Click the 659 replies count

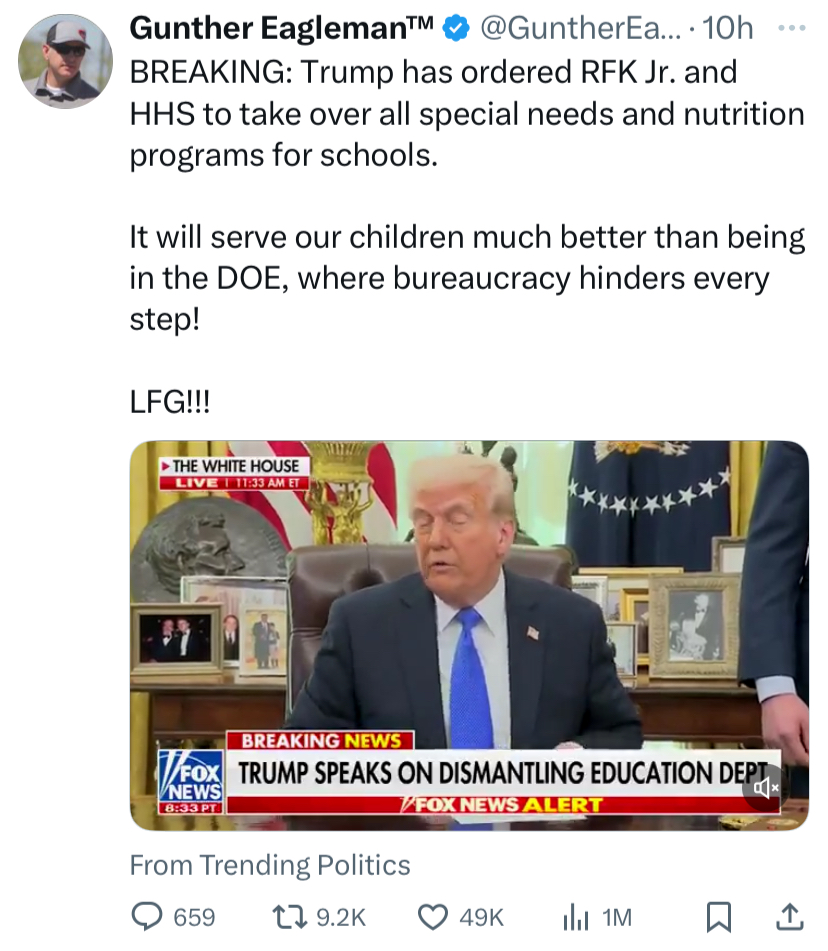tap(194, 918)
